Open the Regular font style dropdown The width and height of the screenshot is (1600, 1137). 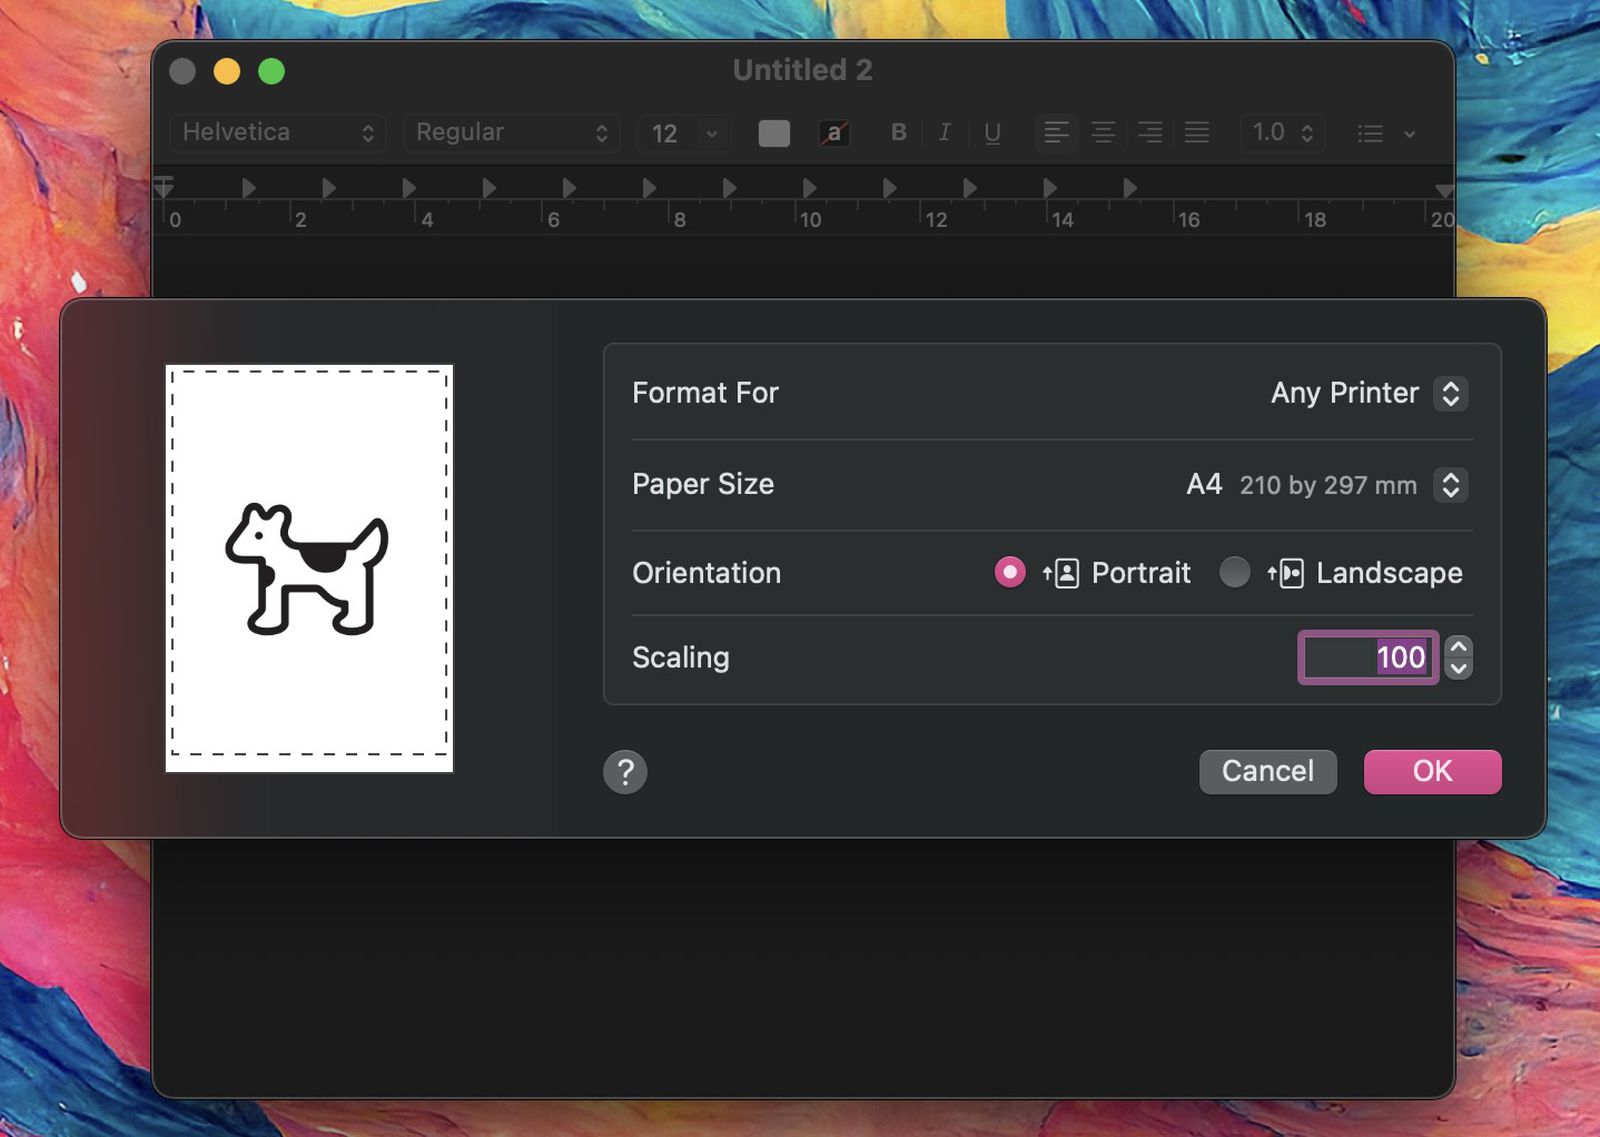pyautogui.click(x=511, y=132)
